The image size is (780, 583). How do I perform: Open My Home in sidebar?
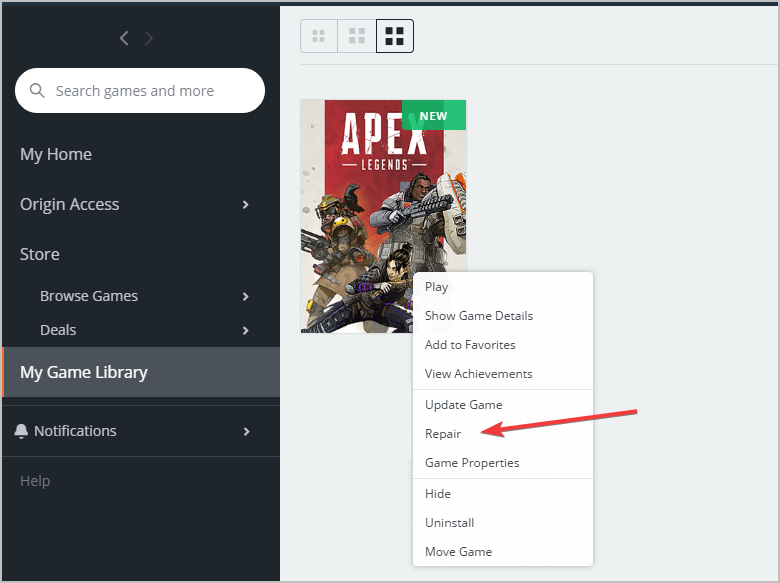click(56, 154)
